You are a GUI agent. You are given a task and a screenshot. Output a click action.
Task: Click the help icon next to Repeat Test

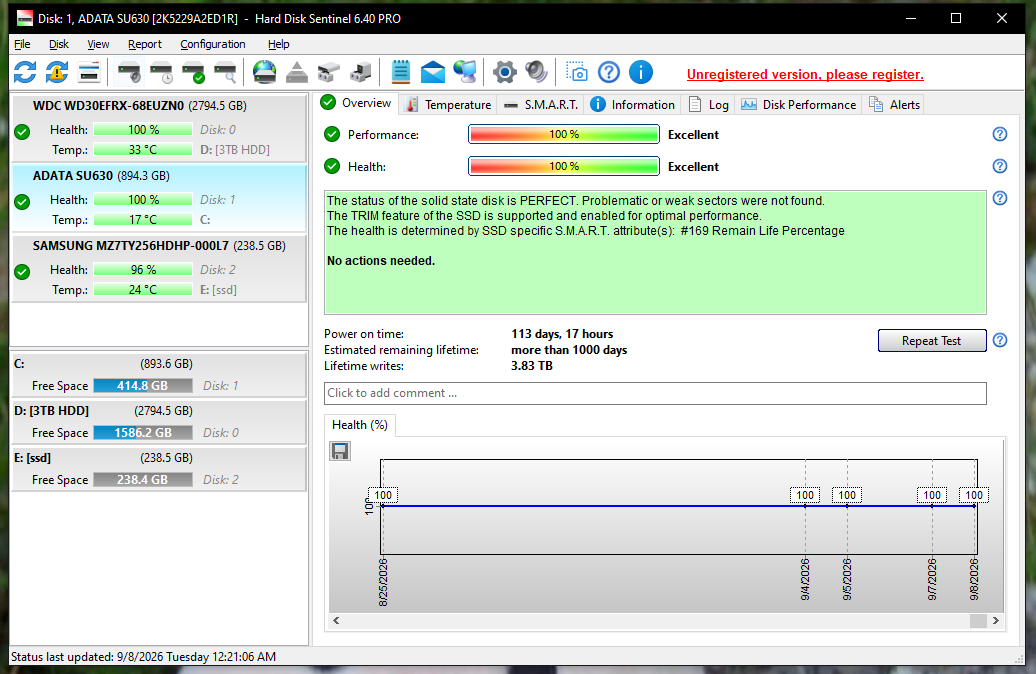(x=1000, y=340)
